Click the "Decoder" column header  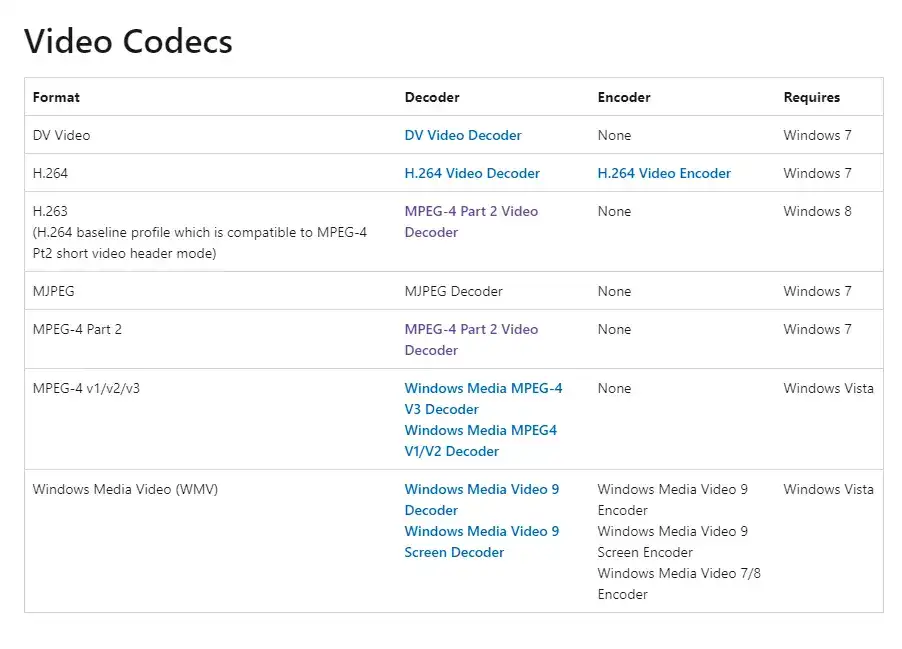[432, 97]
